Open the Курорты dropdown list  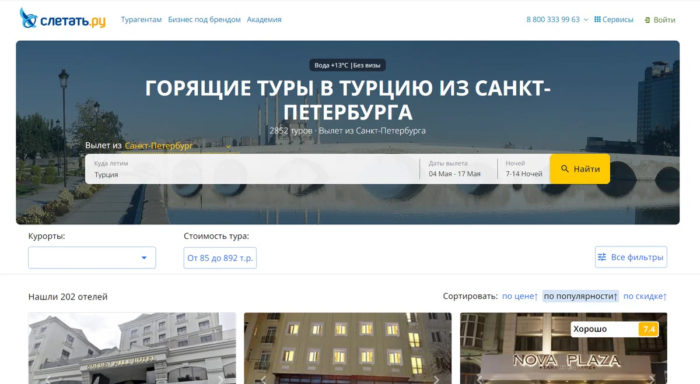(x=92, y=258)
